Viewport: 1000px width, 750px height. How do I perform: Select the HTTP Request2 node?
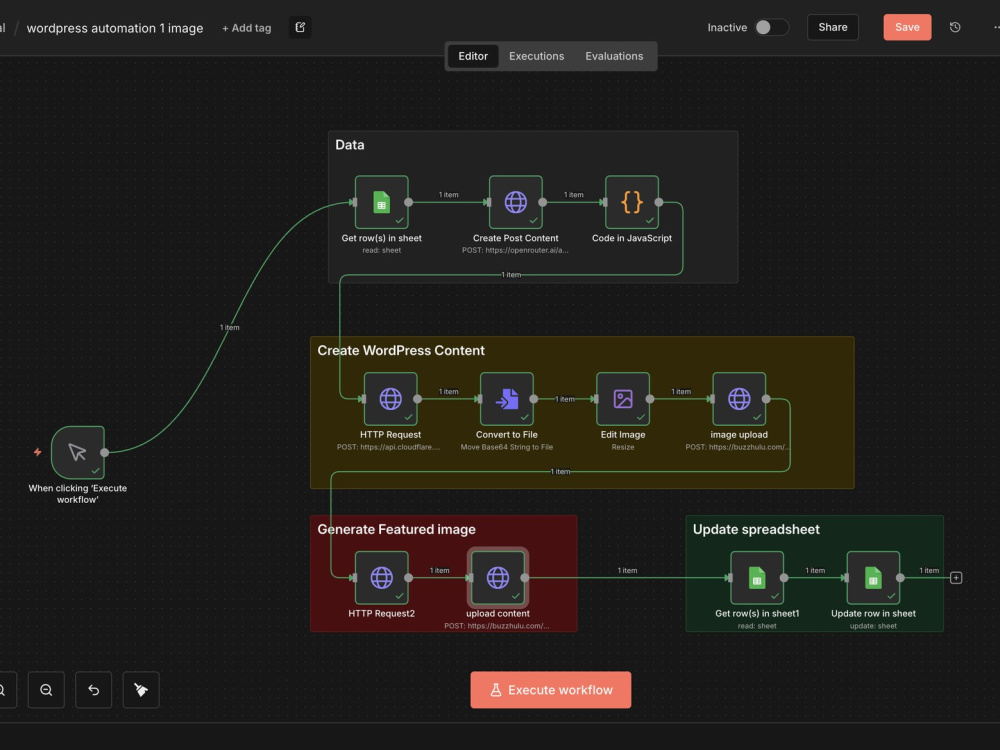point(381,578)
